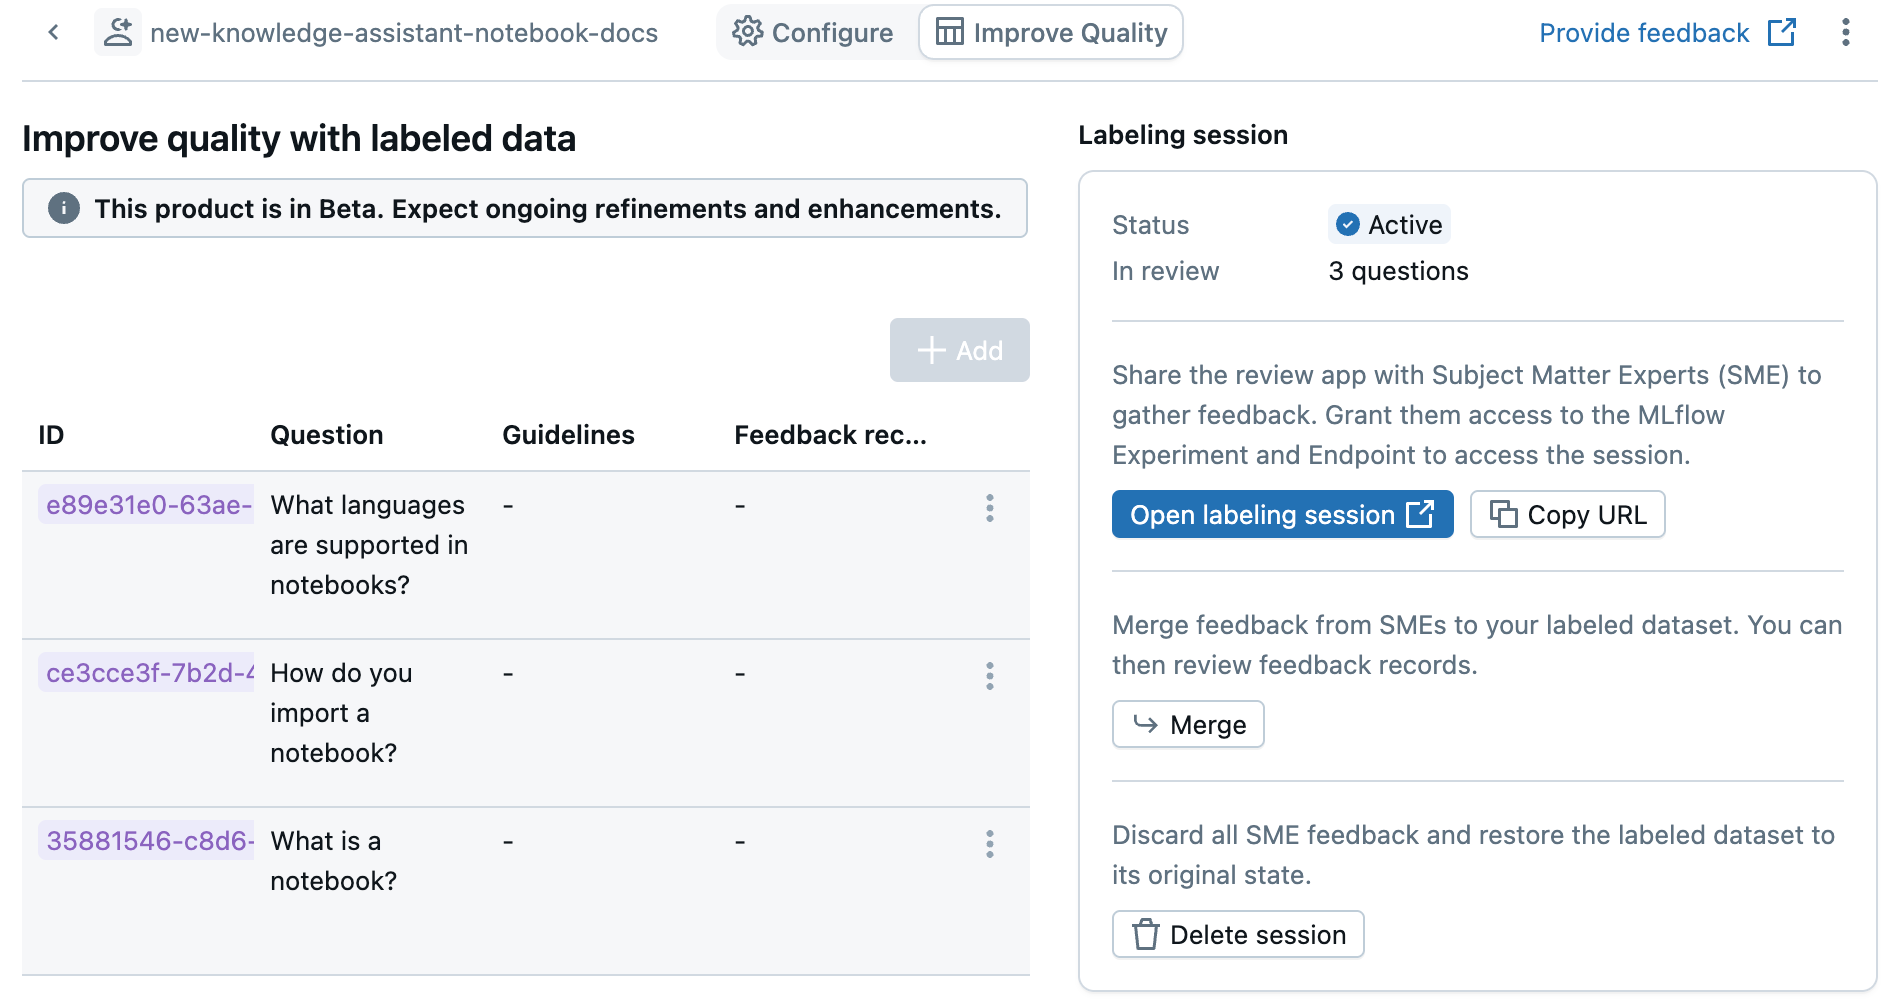
Task: Click the back chevron arrow
Action: pos(54,33)
